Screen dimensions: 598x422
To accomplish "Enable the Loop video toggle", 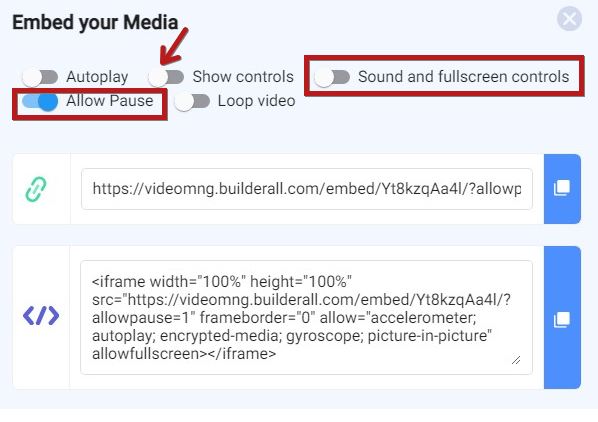I will [192, 102].
